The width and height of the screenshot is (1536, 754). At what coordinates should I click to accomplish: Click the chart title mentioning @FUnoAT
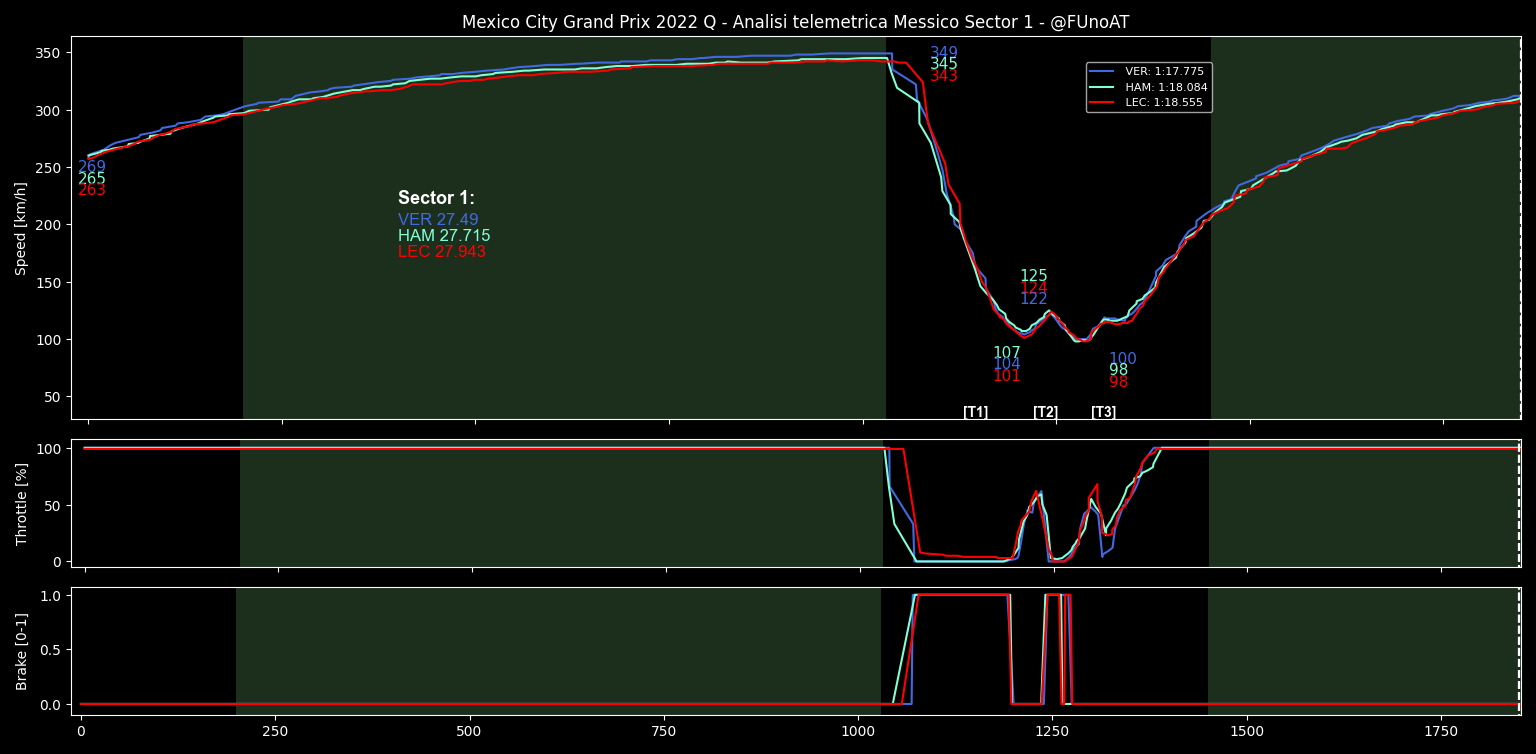pyautogui.click(x=796, y=22)
